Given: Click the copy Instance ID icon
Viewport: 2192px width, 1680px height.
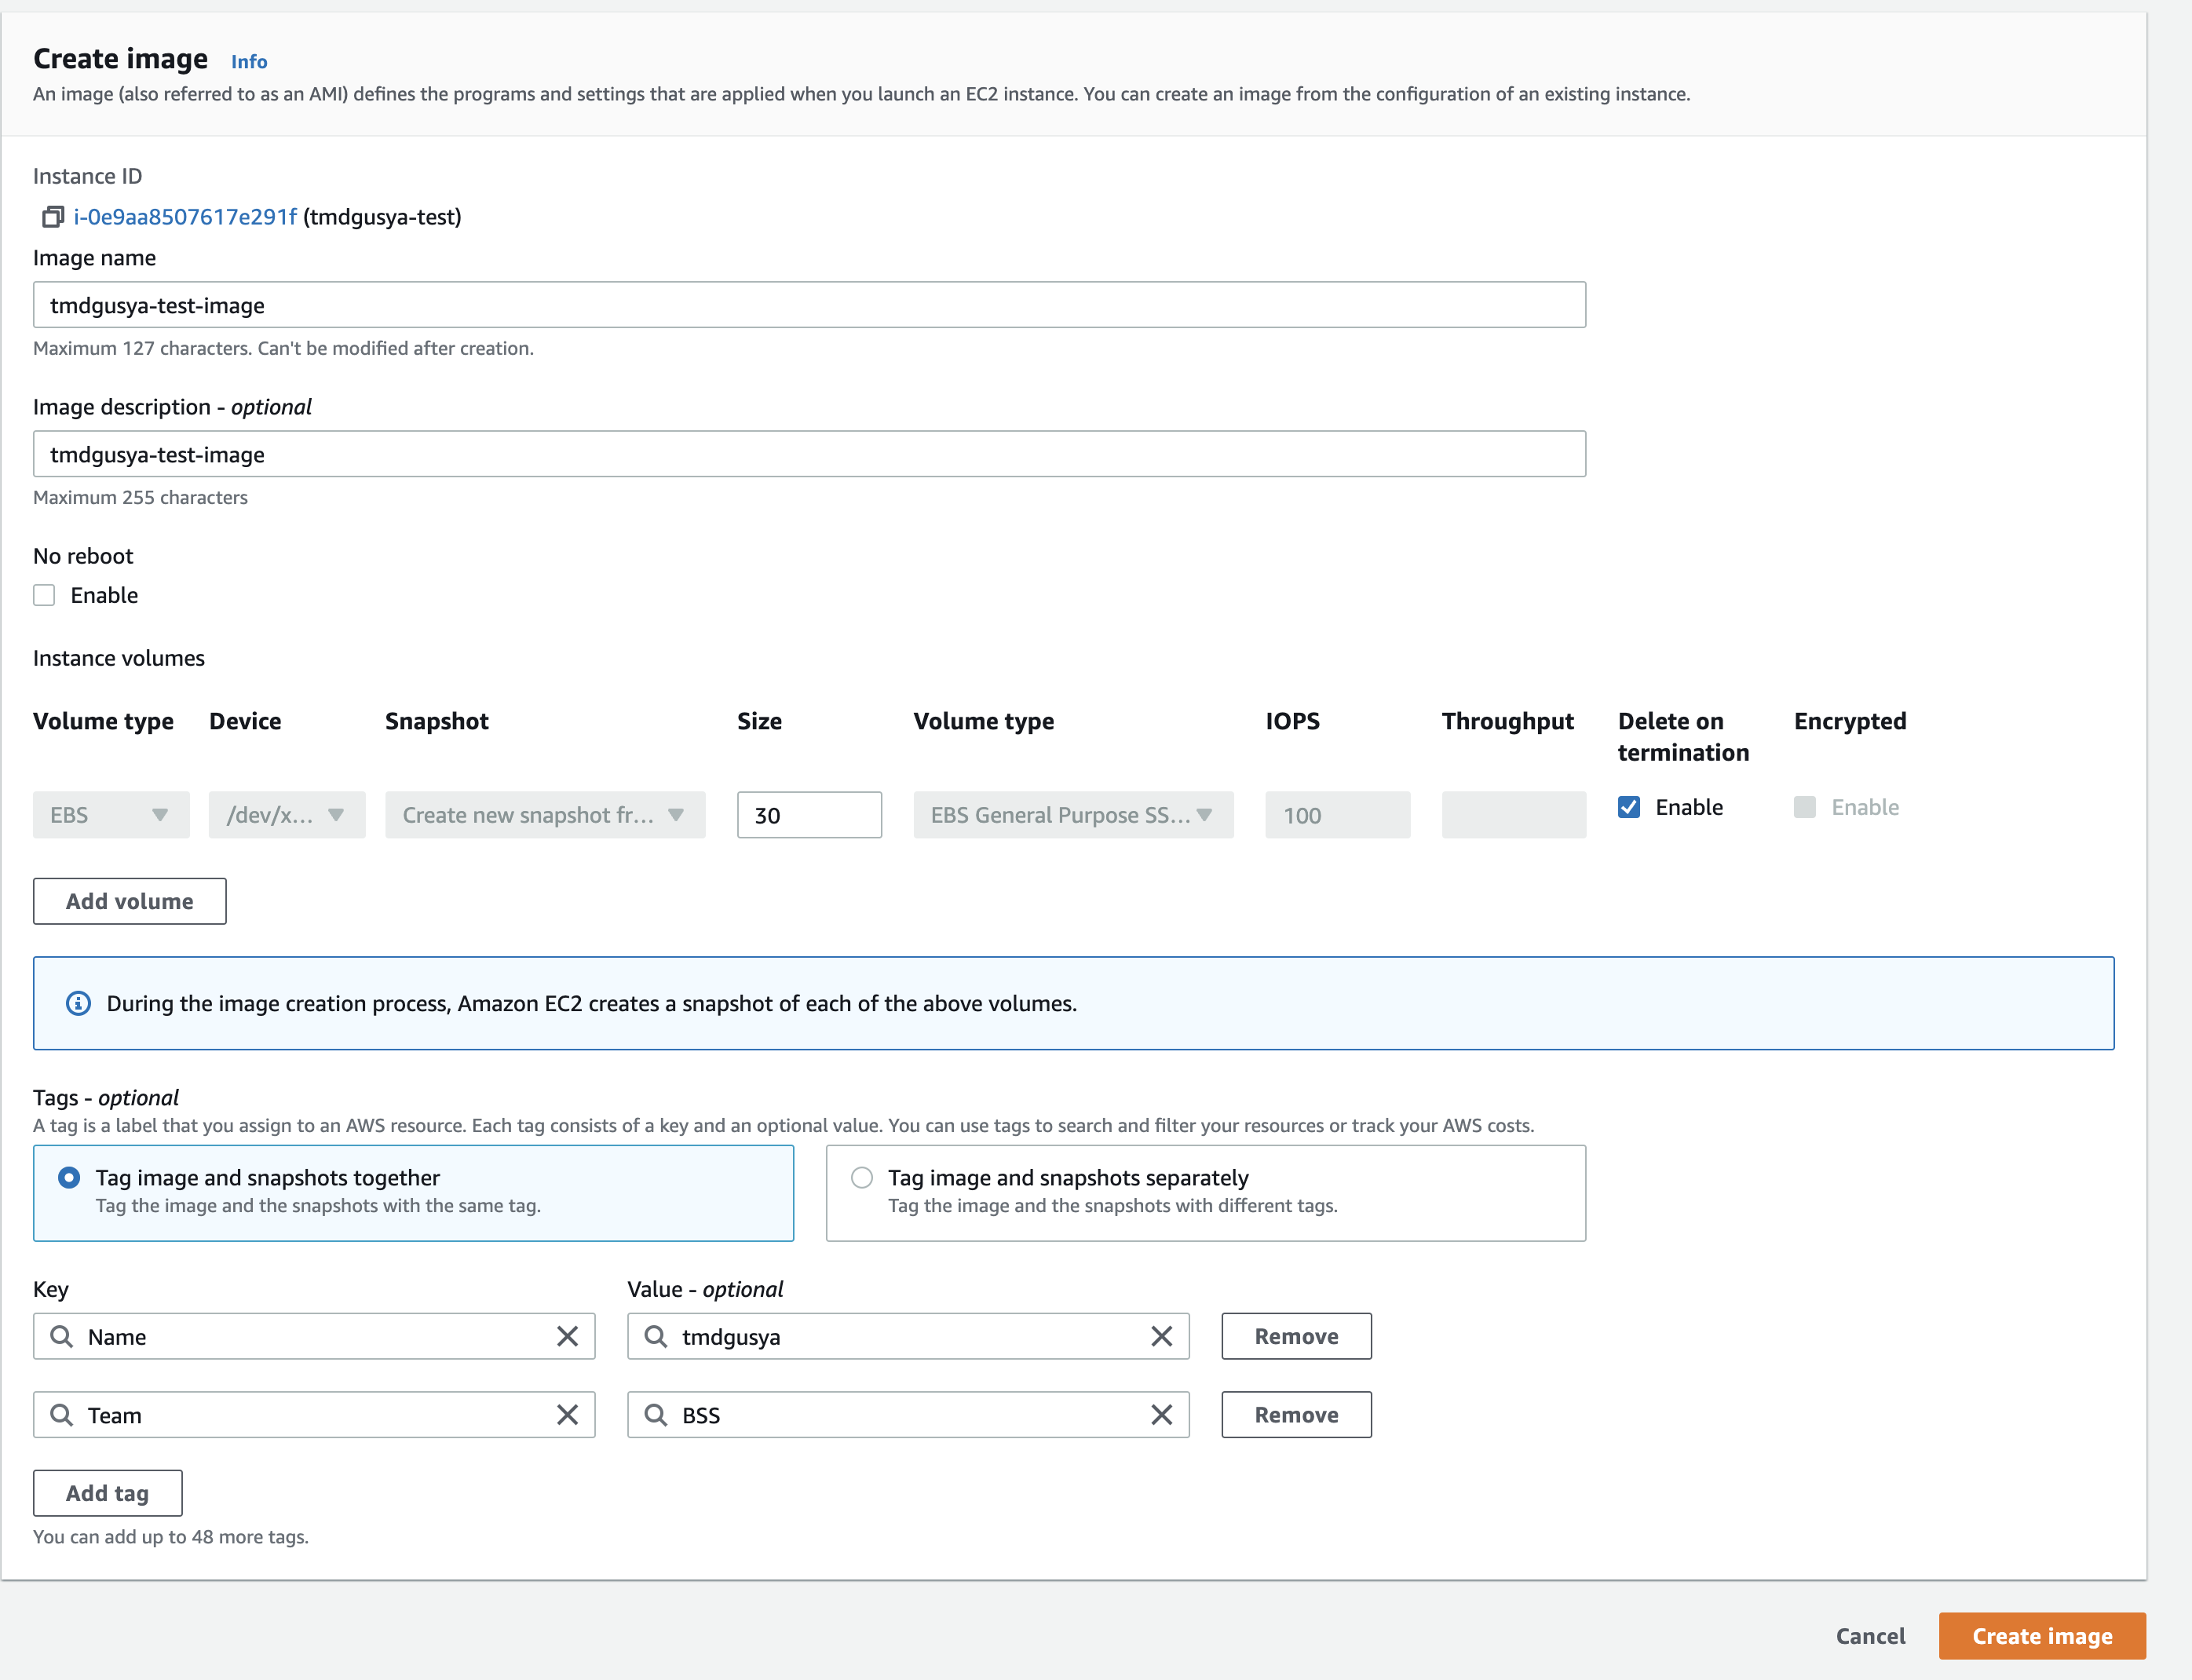Looking at the screenshot, I should pos(53,217).
